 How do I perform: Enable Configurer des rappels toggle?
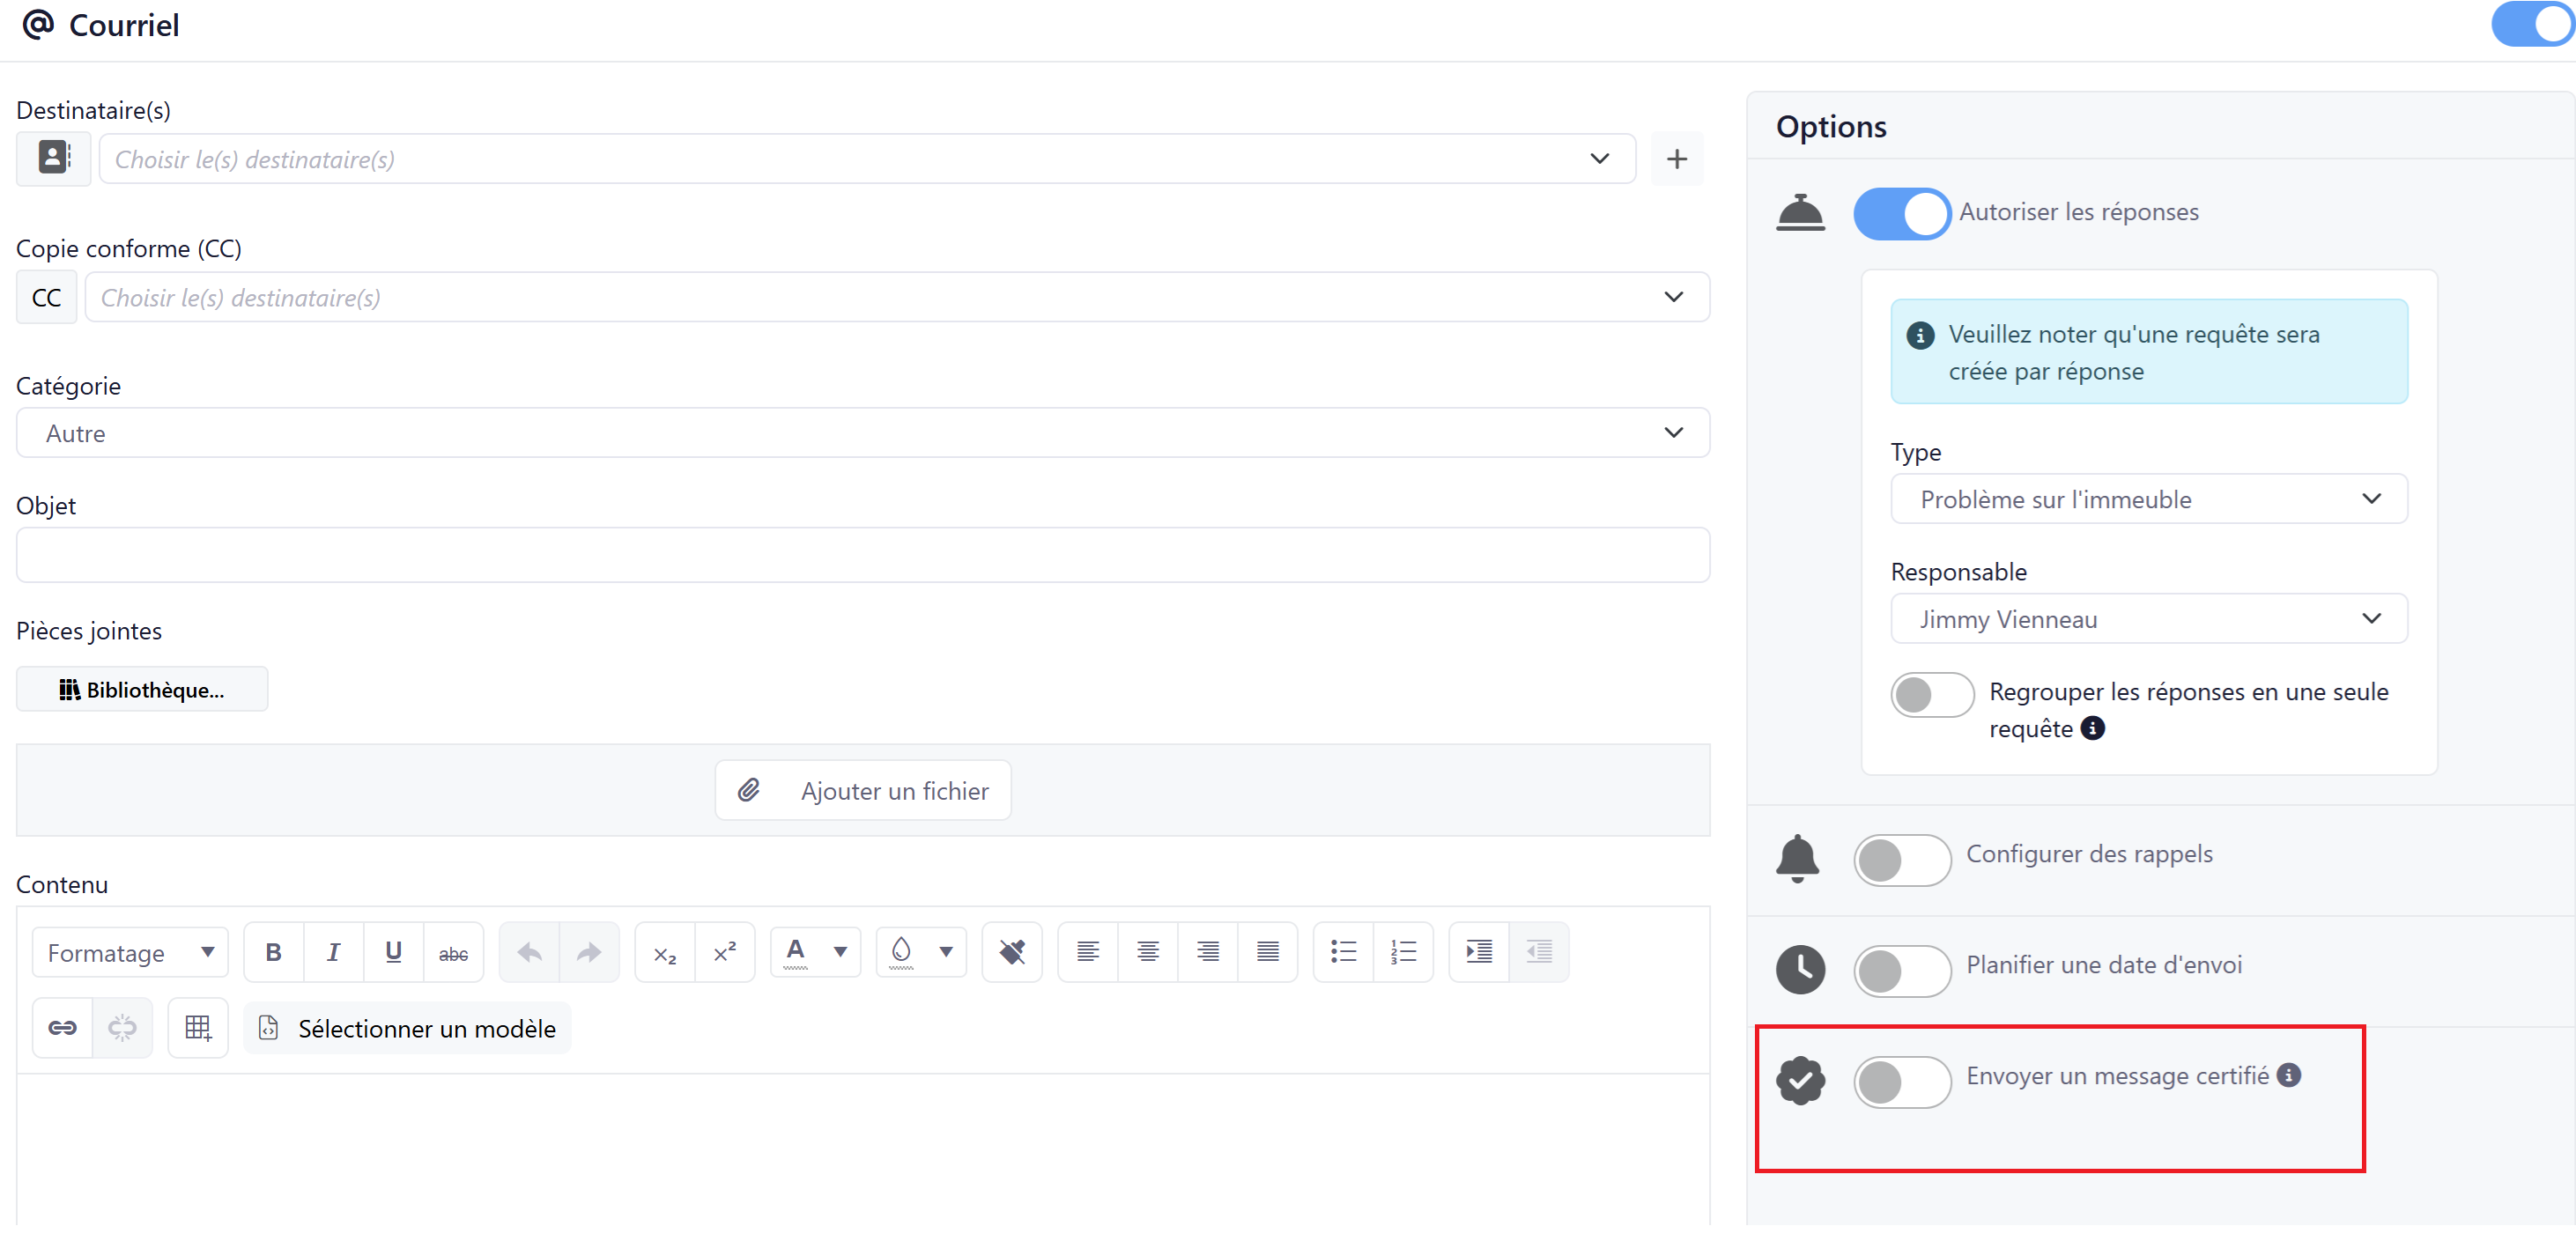[1901, 859]
